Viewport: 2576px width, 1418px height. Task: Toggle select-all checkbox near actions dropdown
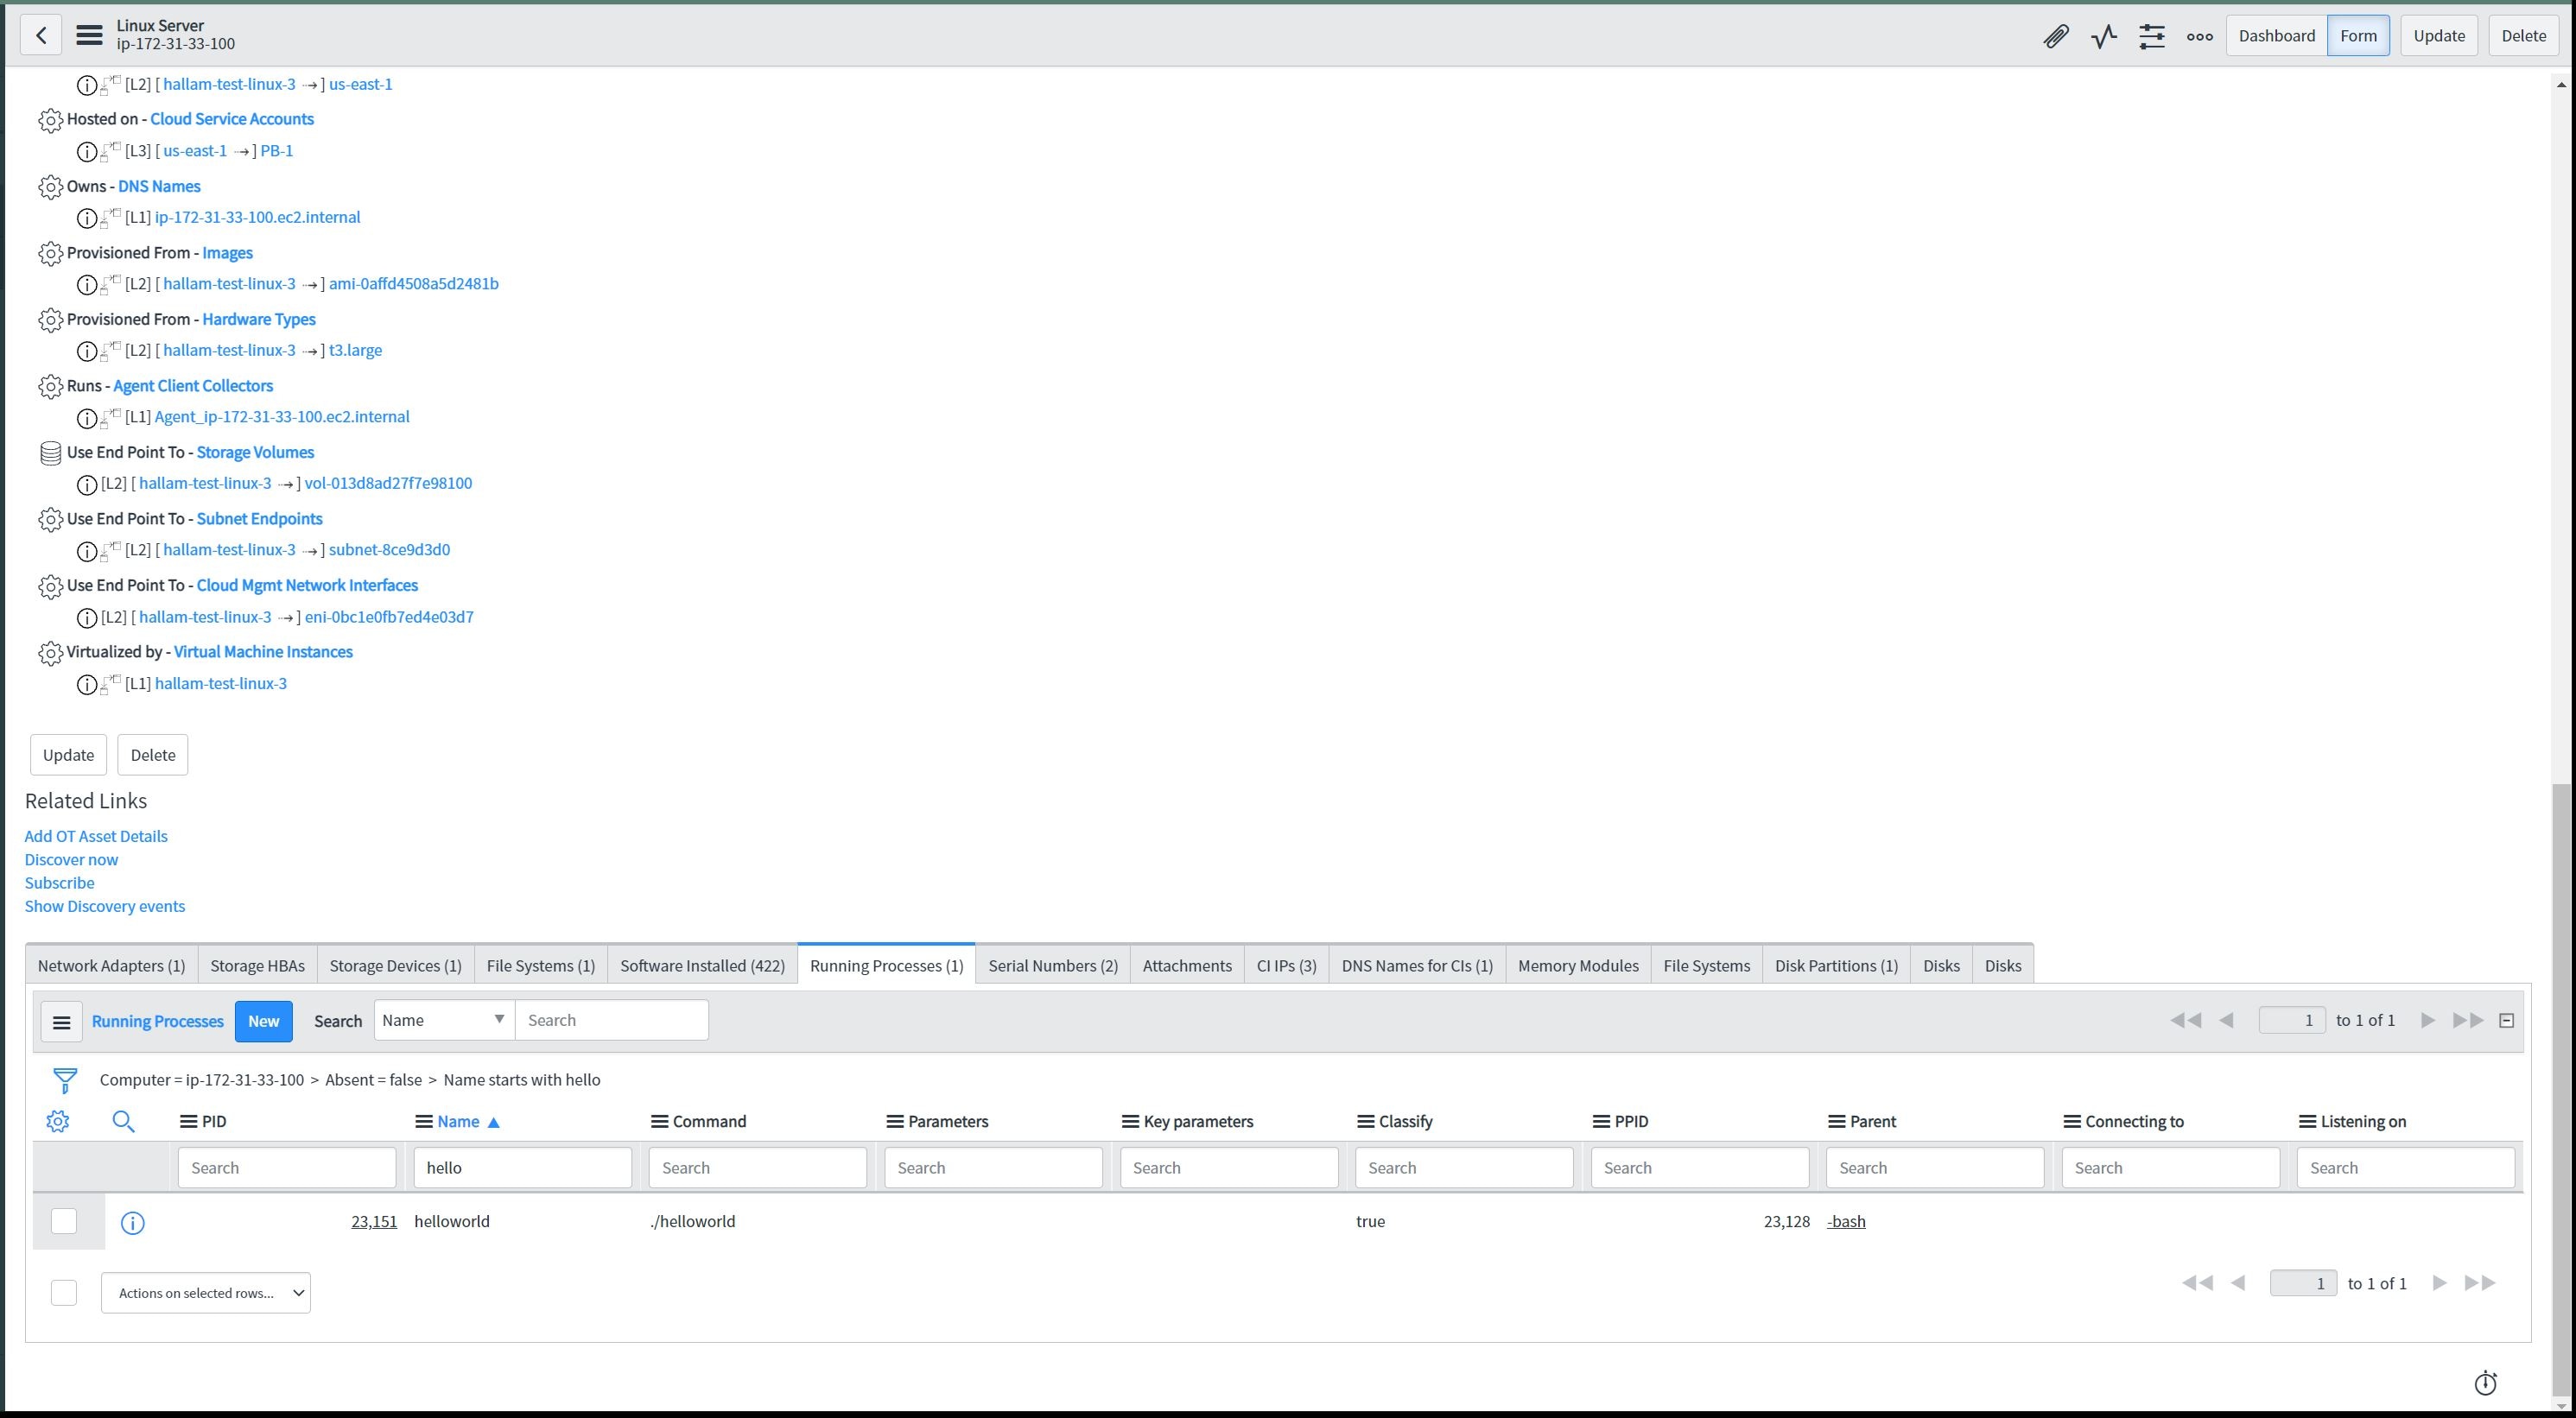coord(64,1292)
